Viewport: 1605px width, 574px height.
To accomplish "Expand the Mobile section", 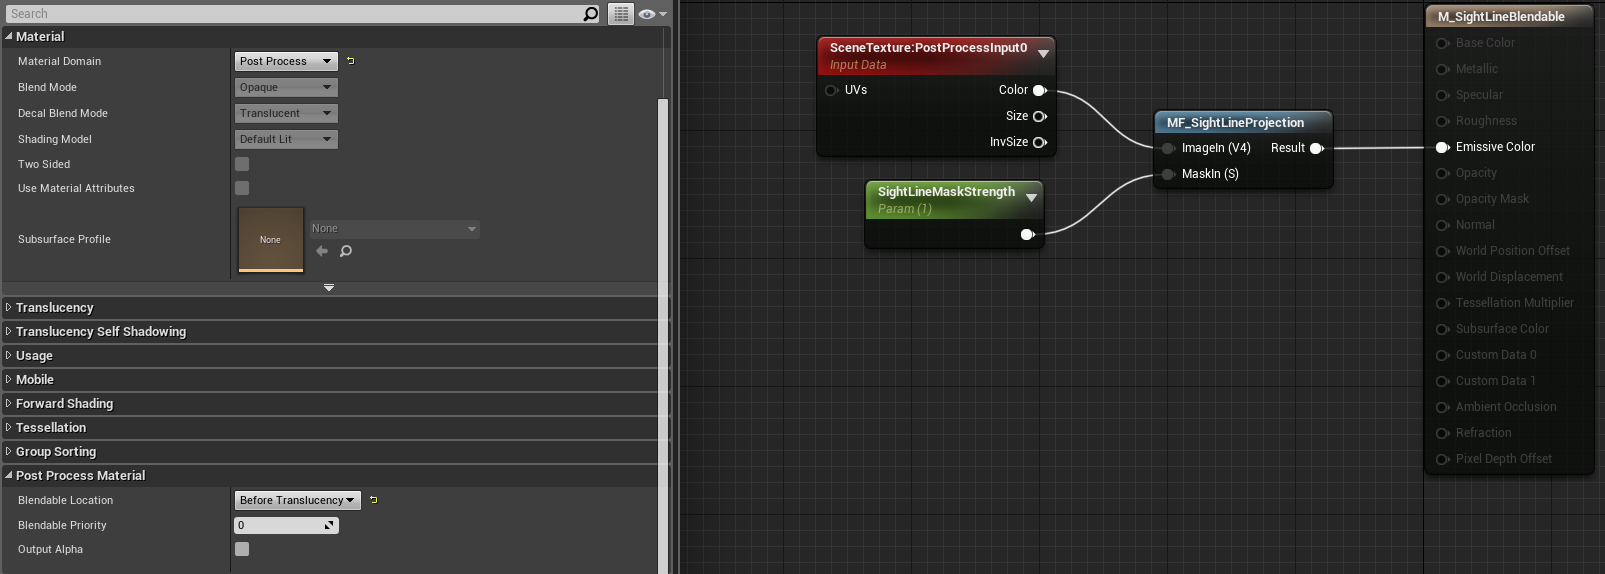I will pos(9,379).
